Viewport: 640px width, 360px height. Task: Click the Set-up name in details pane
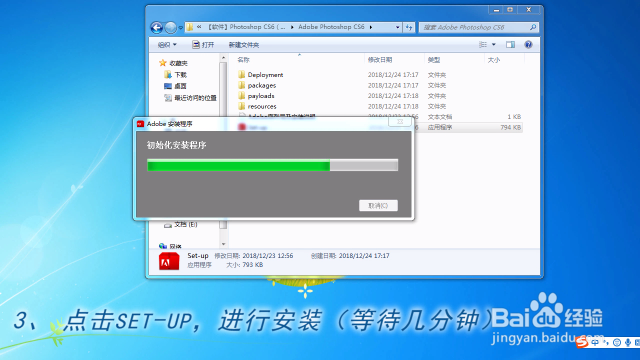point(198,256)
